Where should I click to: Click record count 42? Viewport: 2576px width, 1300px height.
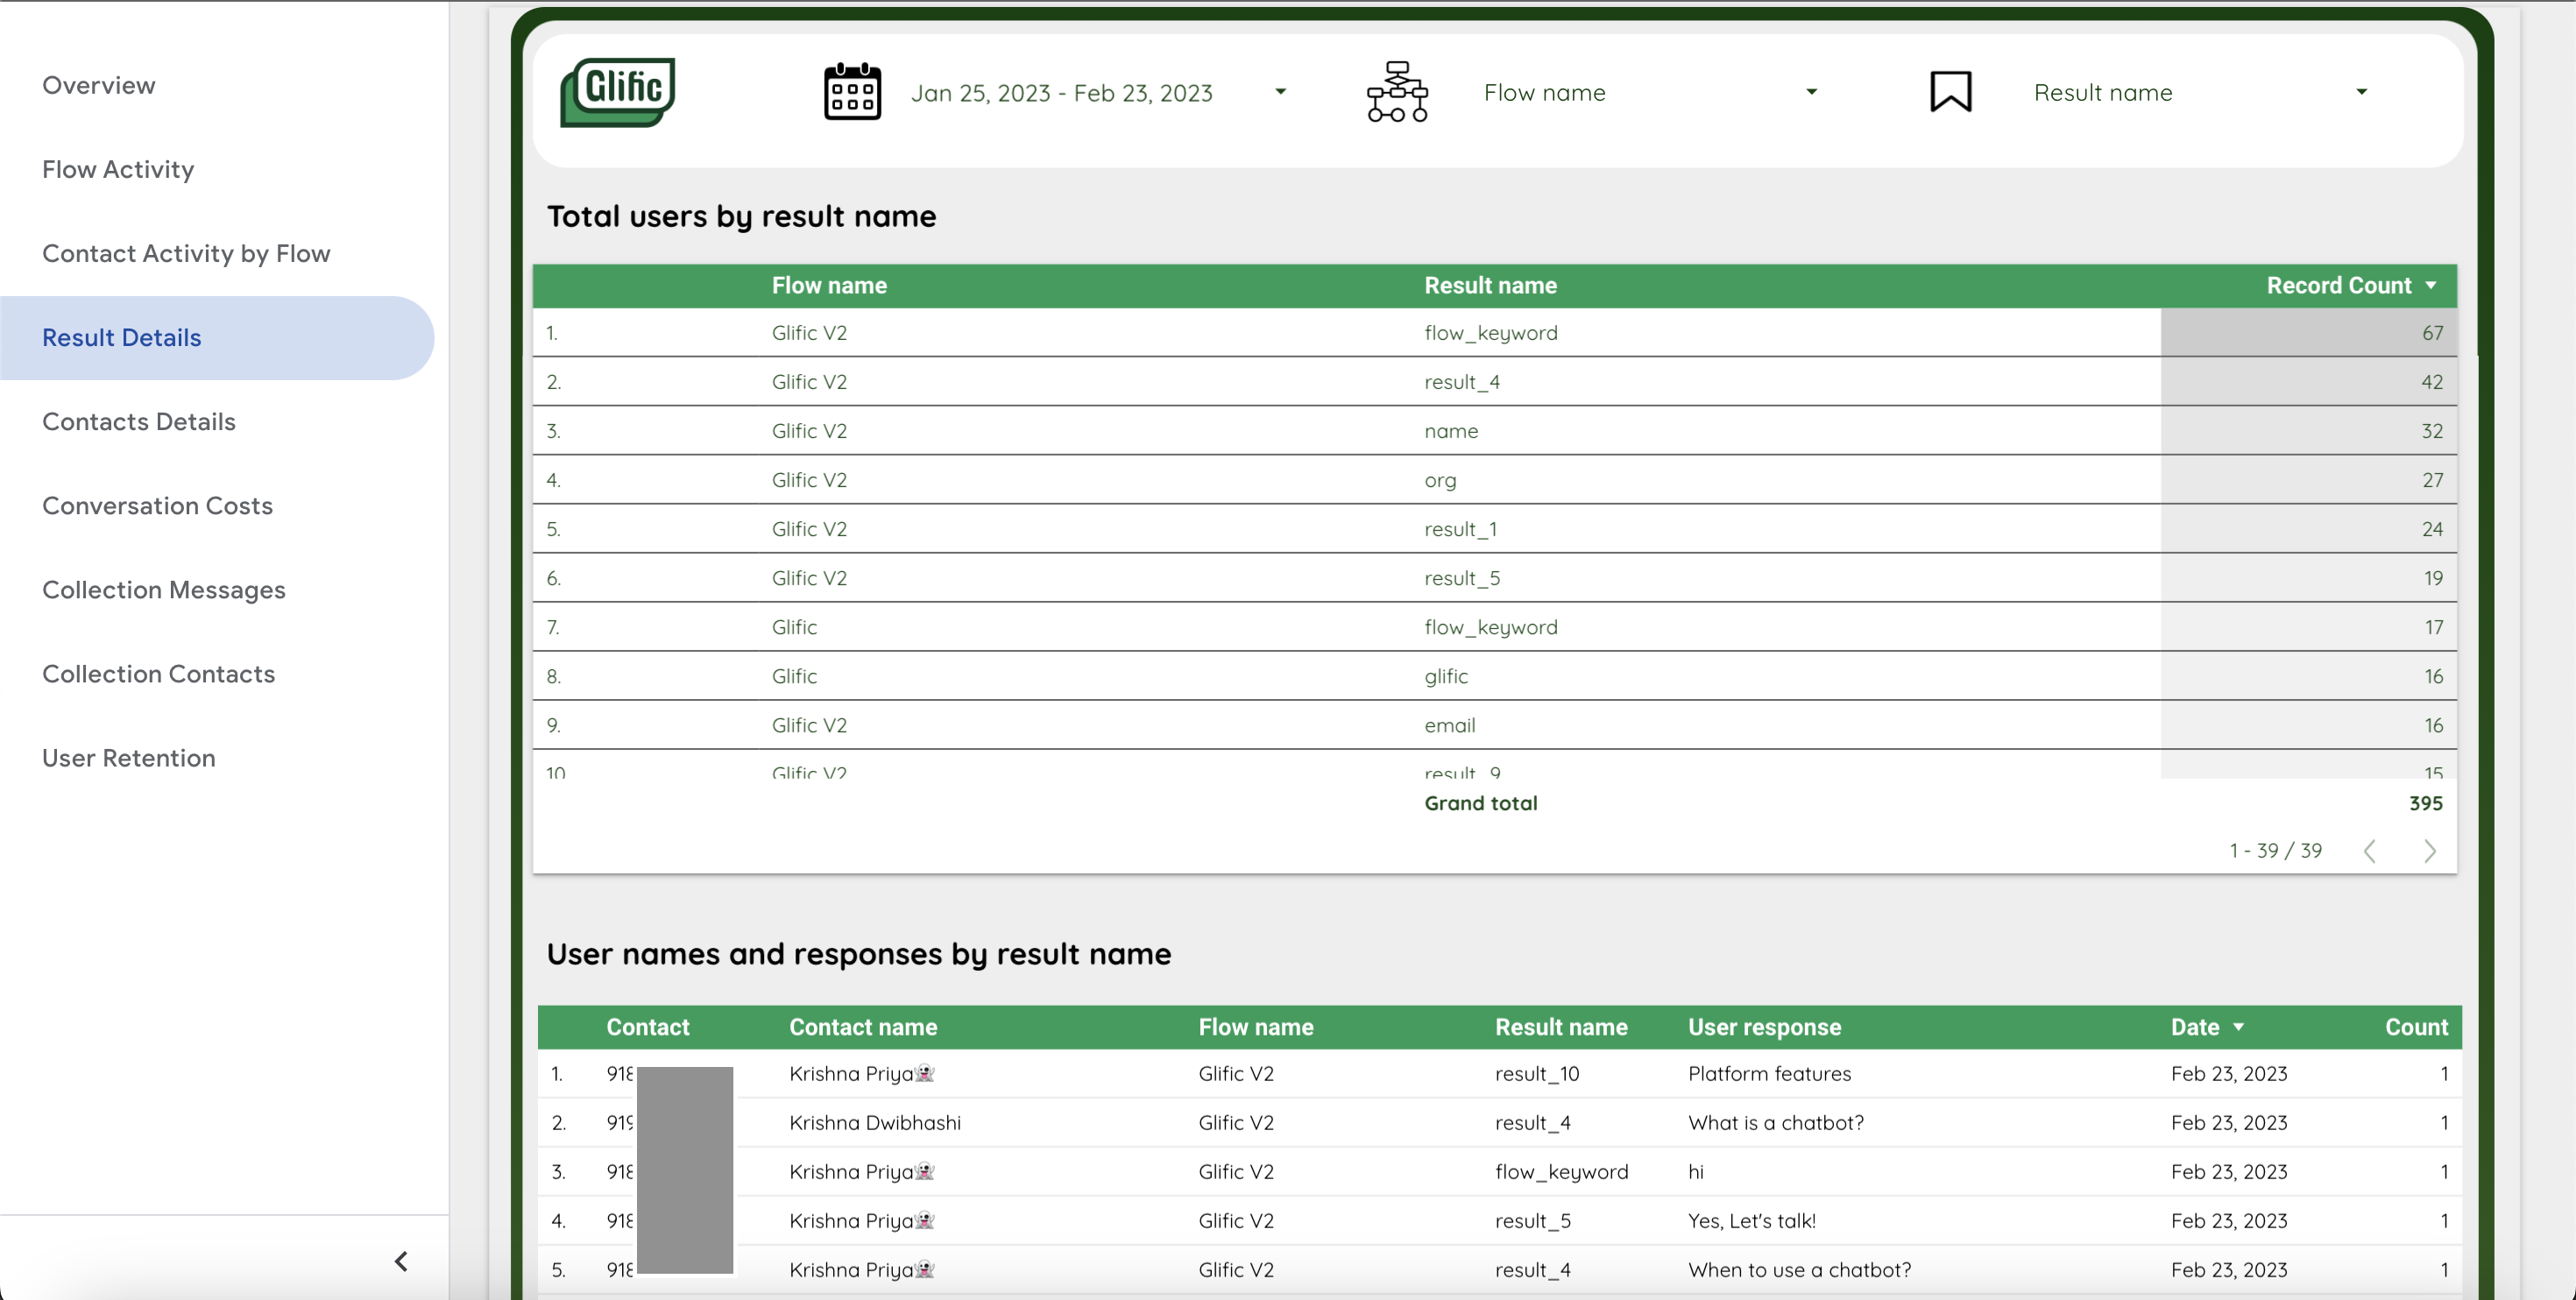(x=2432, y=382)
